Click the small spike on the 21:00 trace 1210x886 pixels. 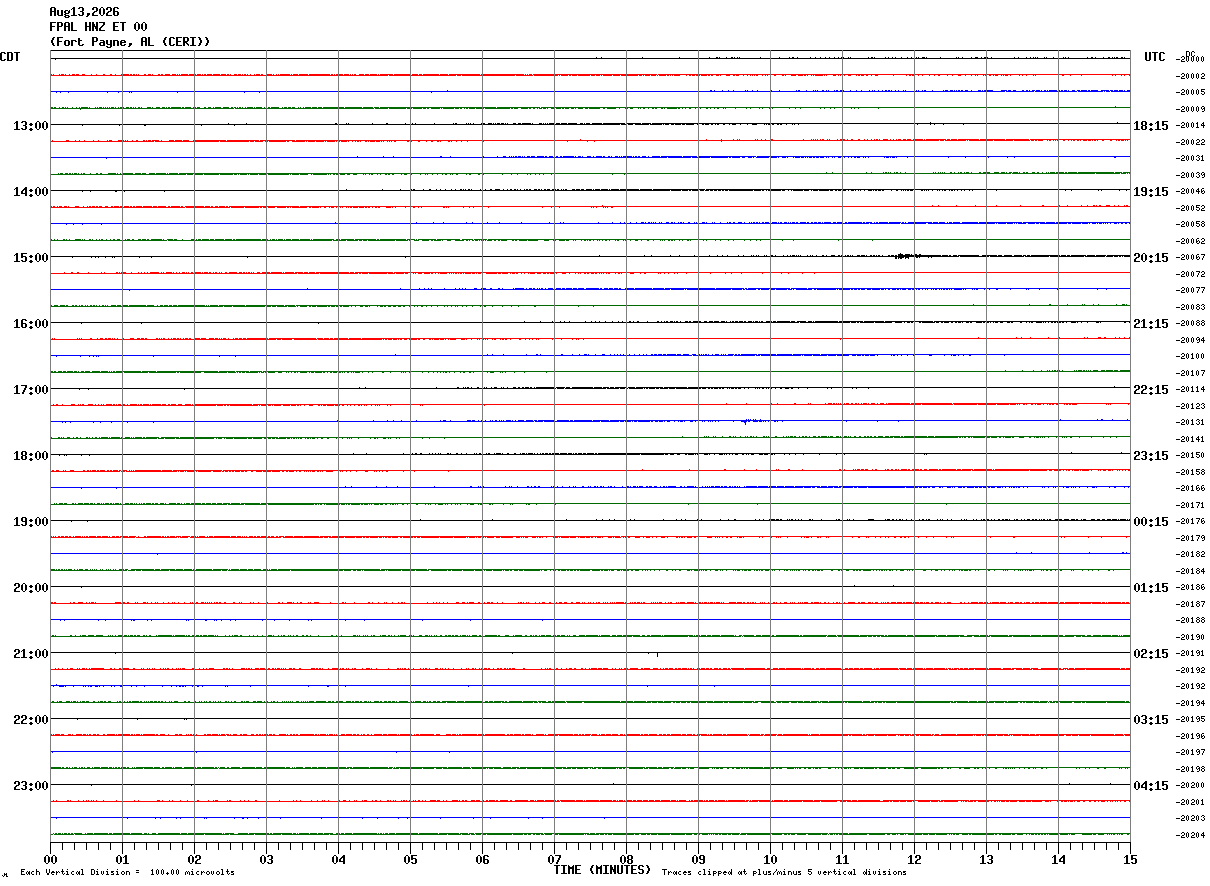pyautogui.click(x=657, y=654)
